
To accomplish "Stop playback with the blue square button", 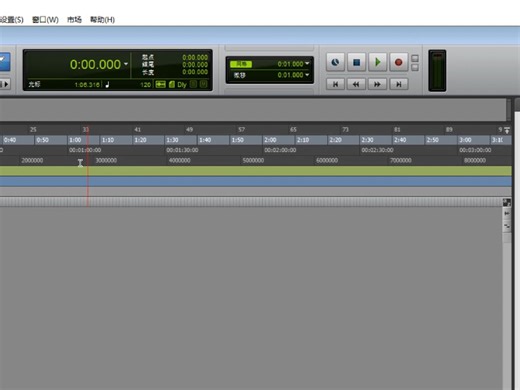I will point(356,62).
